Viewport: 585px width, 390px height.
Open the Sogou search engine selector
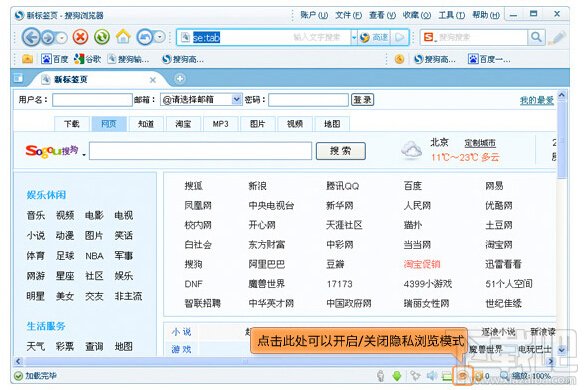pos(429,37)
